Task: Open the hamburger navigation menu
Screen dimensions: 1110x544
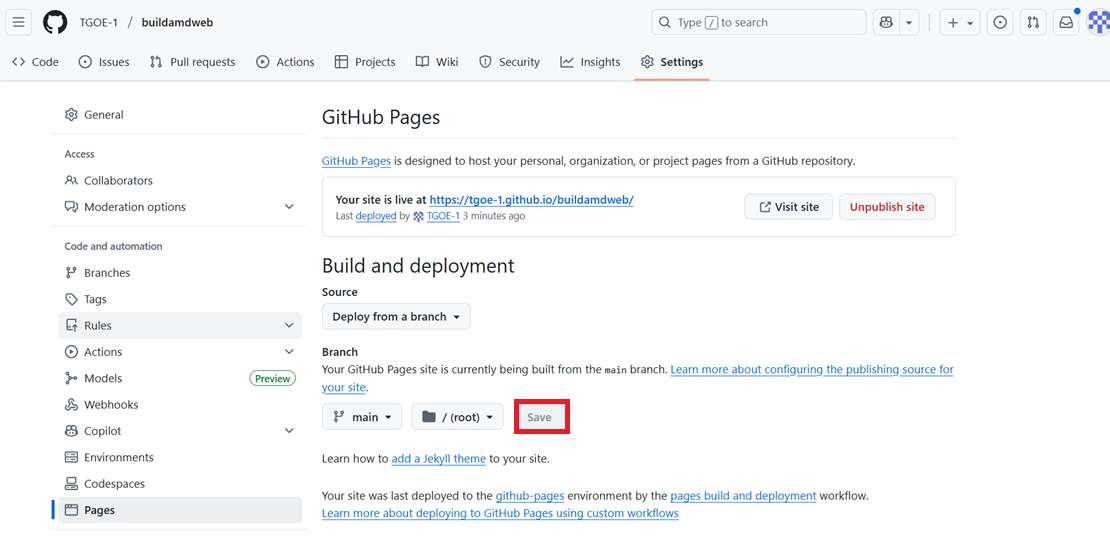Action: tap(19, 22)
